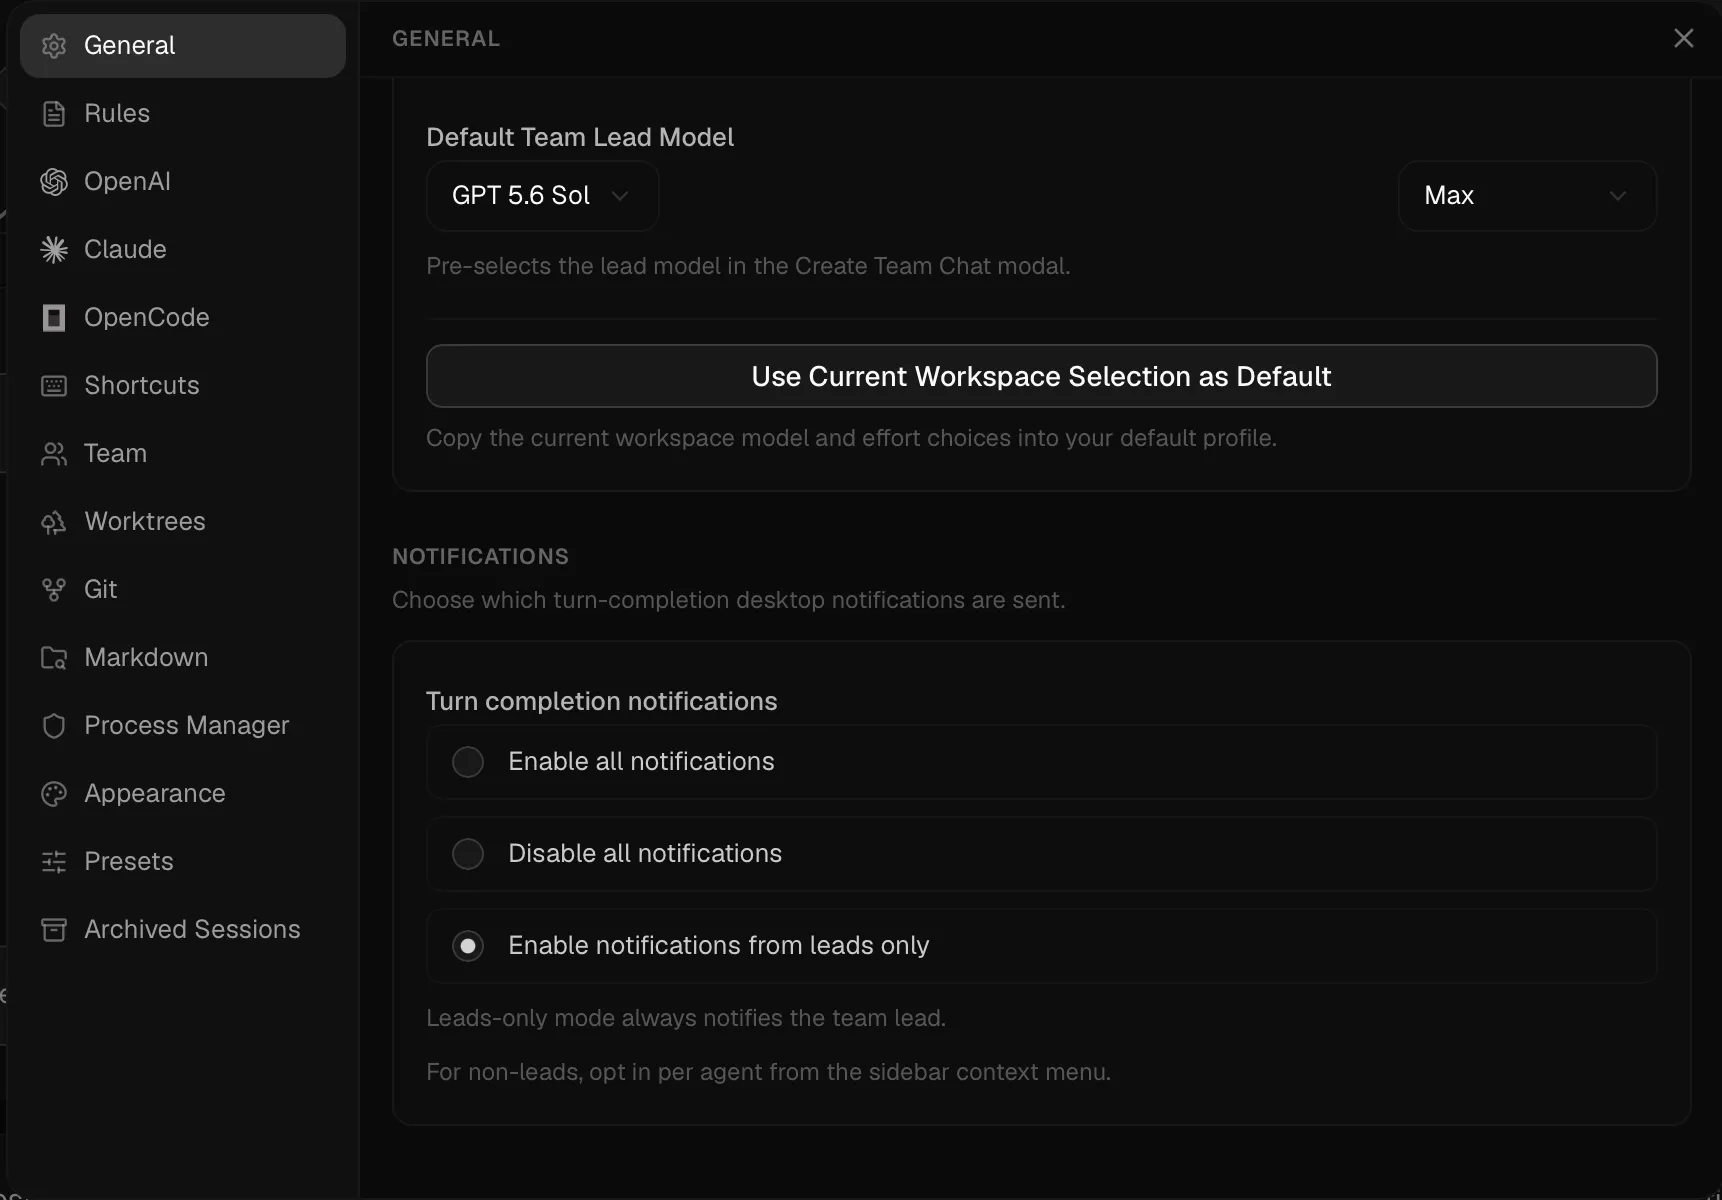Click the Presets sliders icon
Screen dimensions: 1722x1200
coord(54,862)
